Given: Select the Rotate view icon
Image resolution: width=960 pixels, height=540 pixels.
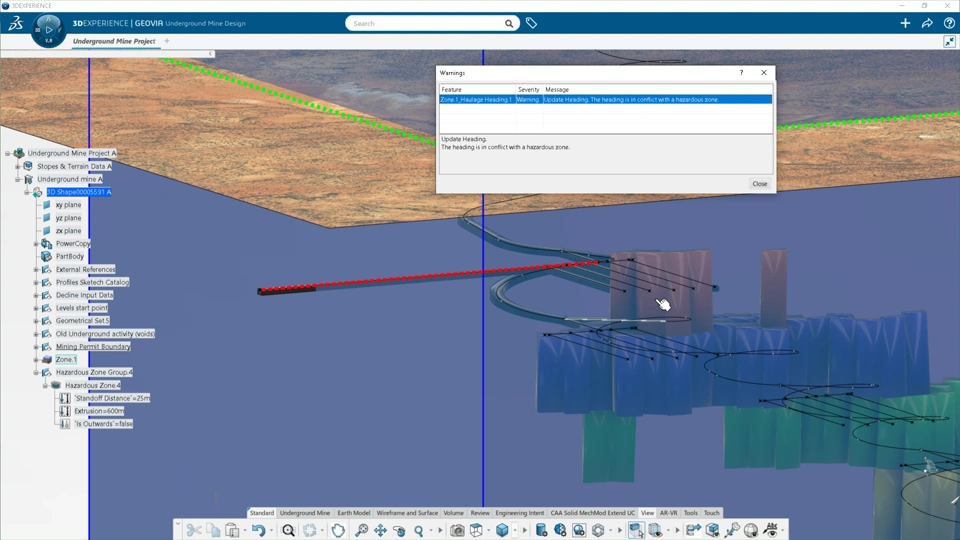Looking at the screenshot, I should 399,530.
